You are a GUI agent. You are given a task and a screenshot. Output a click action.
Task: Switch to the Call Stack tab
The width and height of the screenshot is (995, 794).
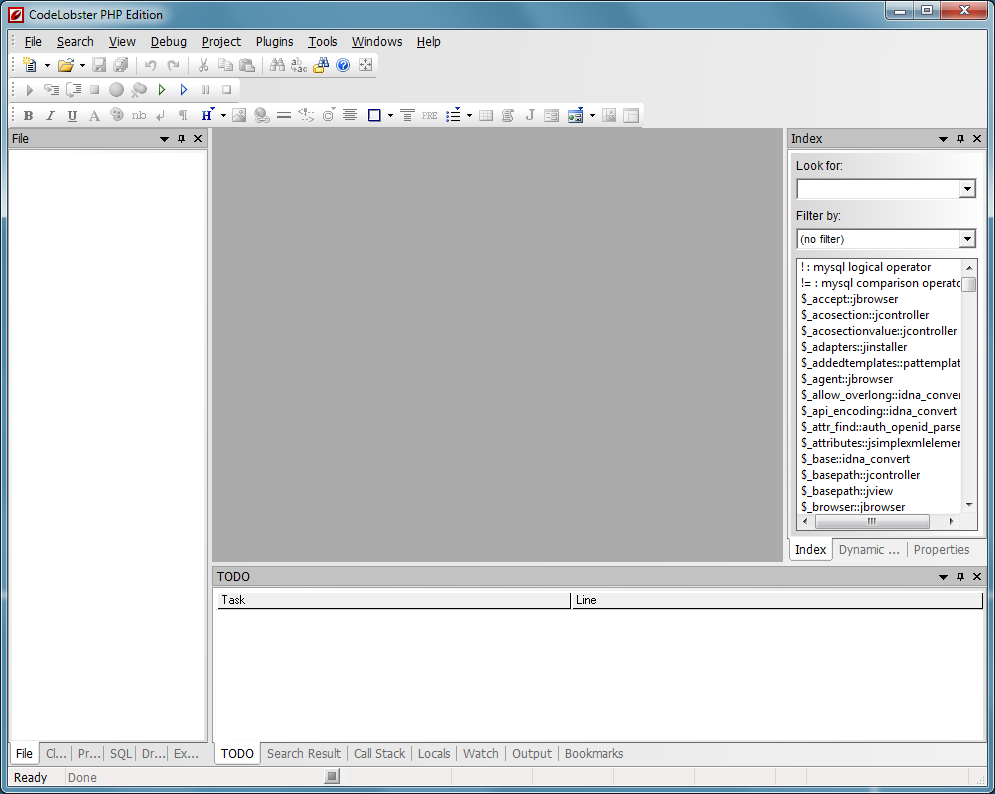point(379,753)
